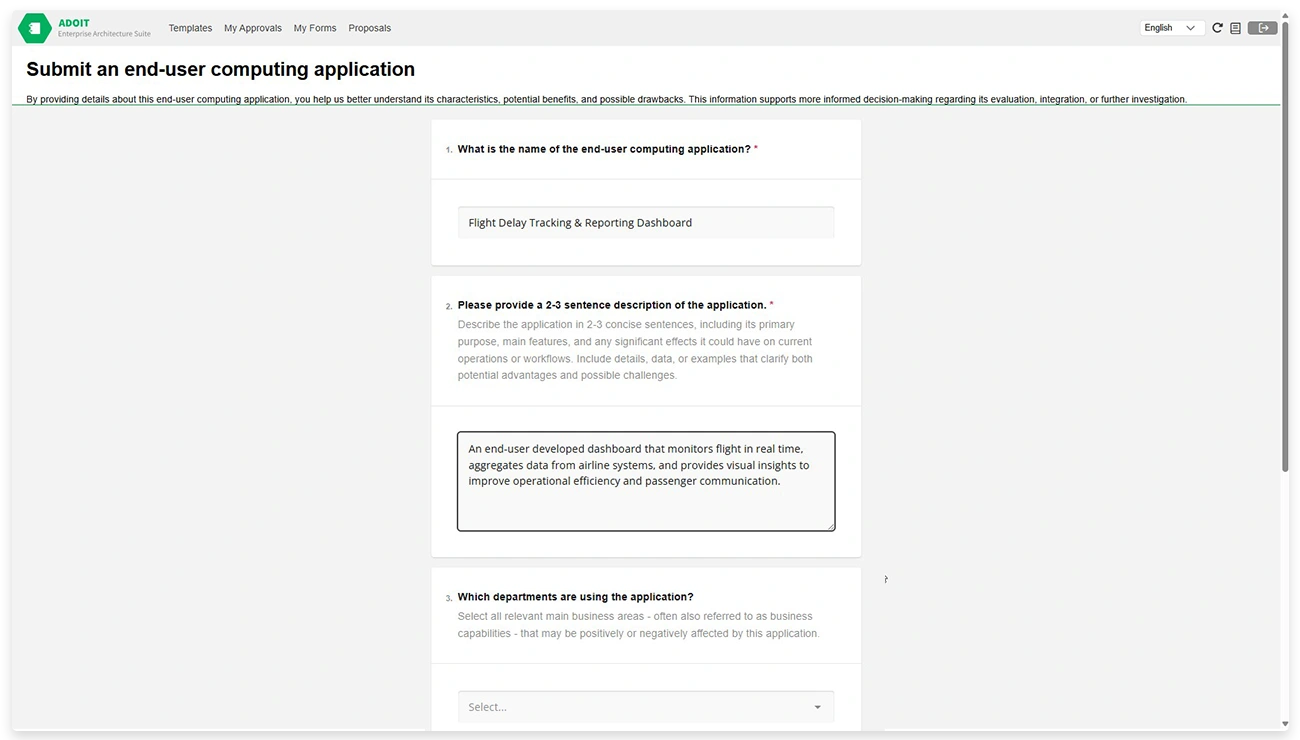Click the dropdown arrow beside 'Select...'

tap(817, 706)
